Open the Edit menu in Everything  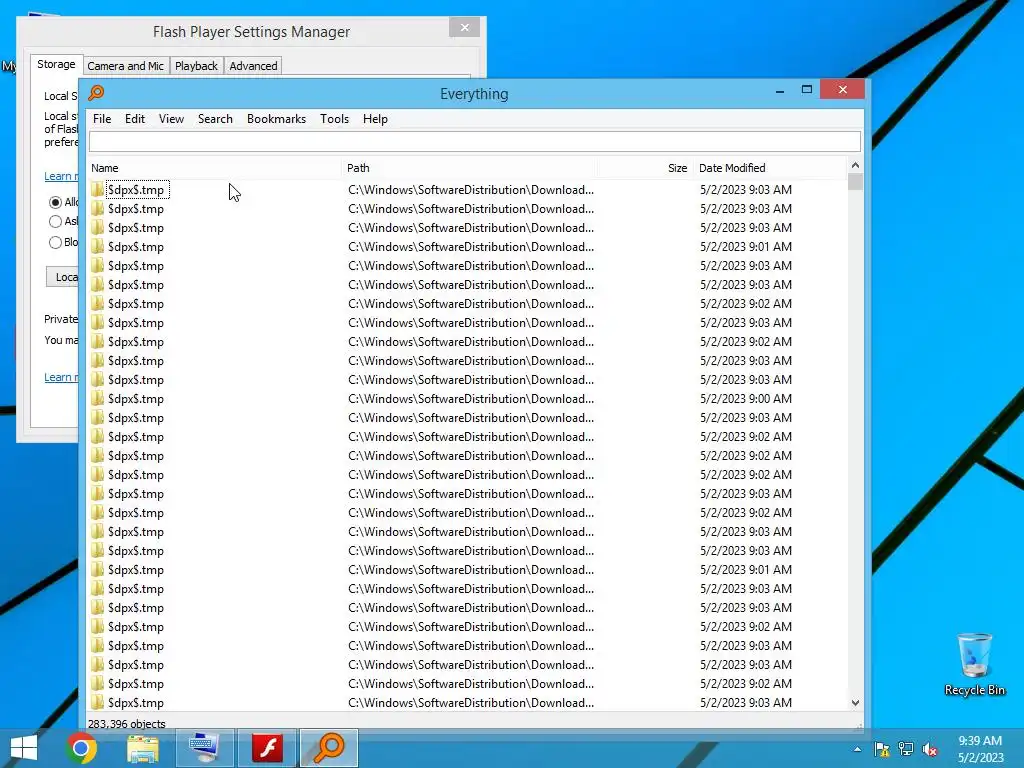pos(135,119)
